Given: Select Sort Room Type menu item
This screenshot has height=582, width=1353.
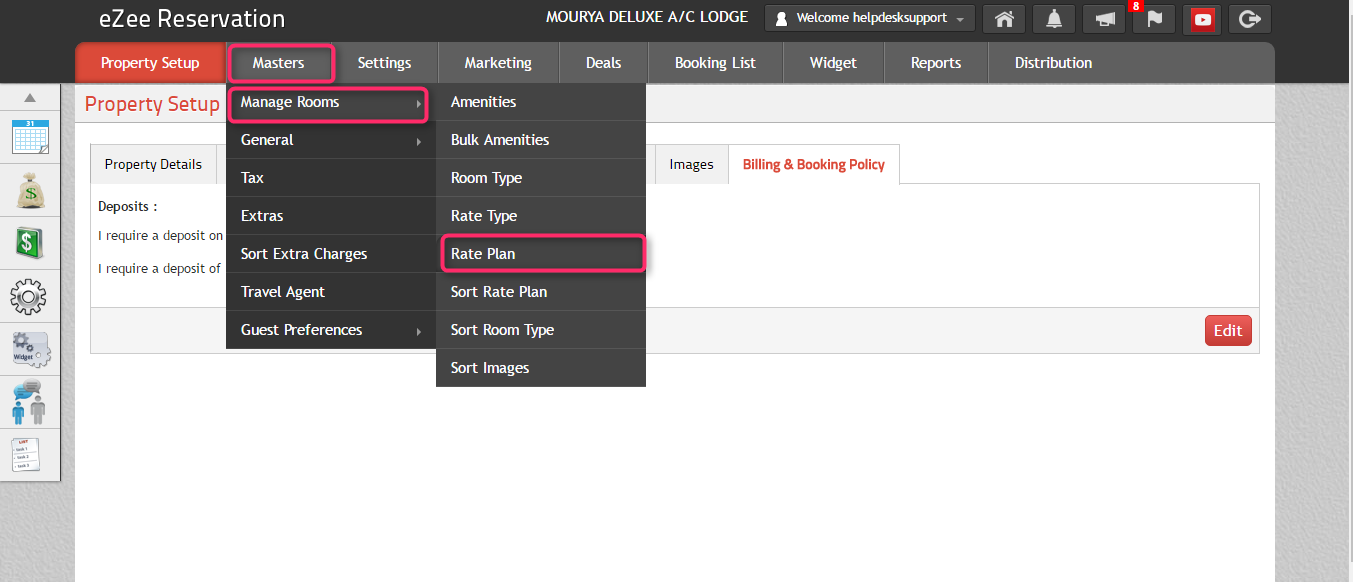Looking at the screenshot, I should tap(541, 330).
